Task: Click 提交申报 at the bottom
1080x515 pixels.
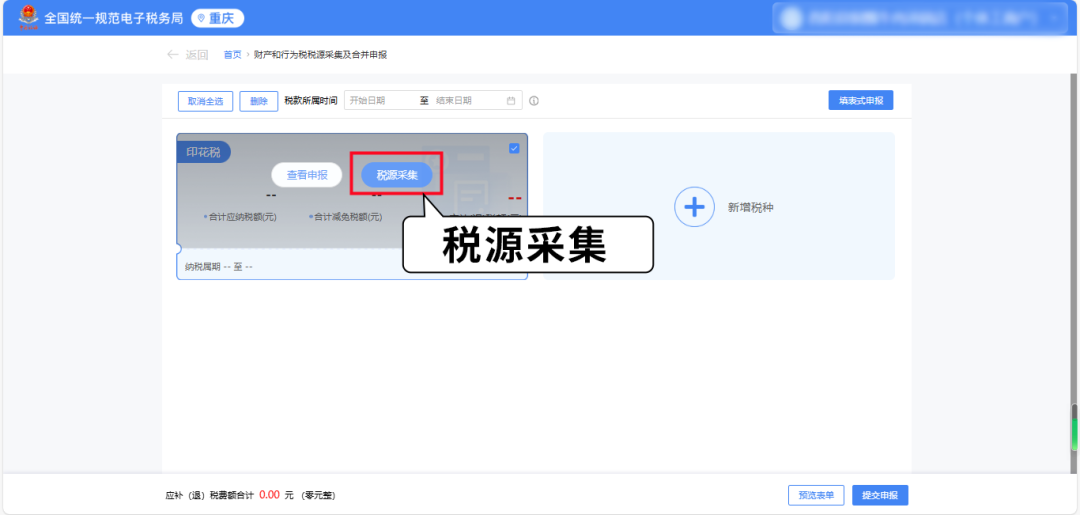Action: point(880,495)
